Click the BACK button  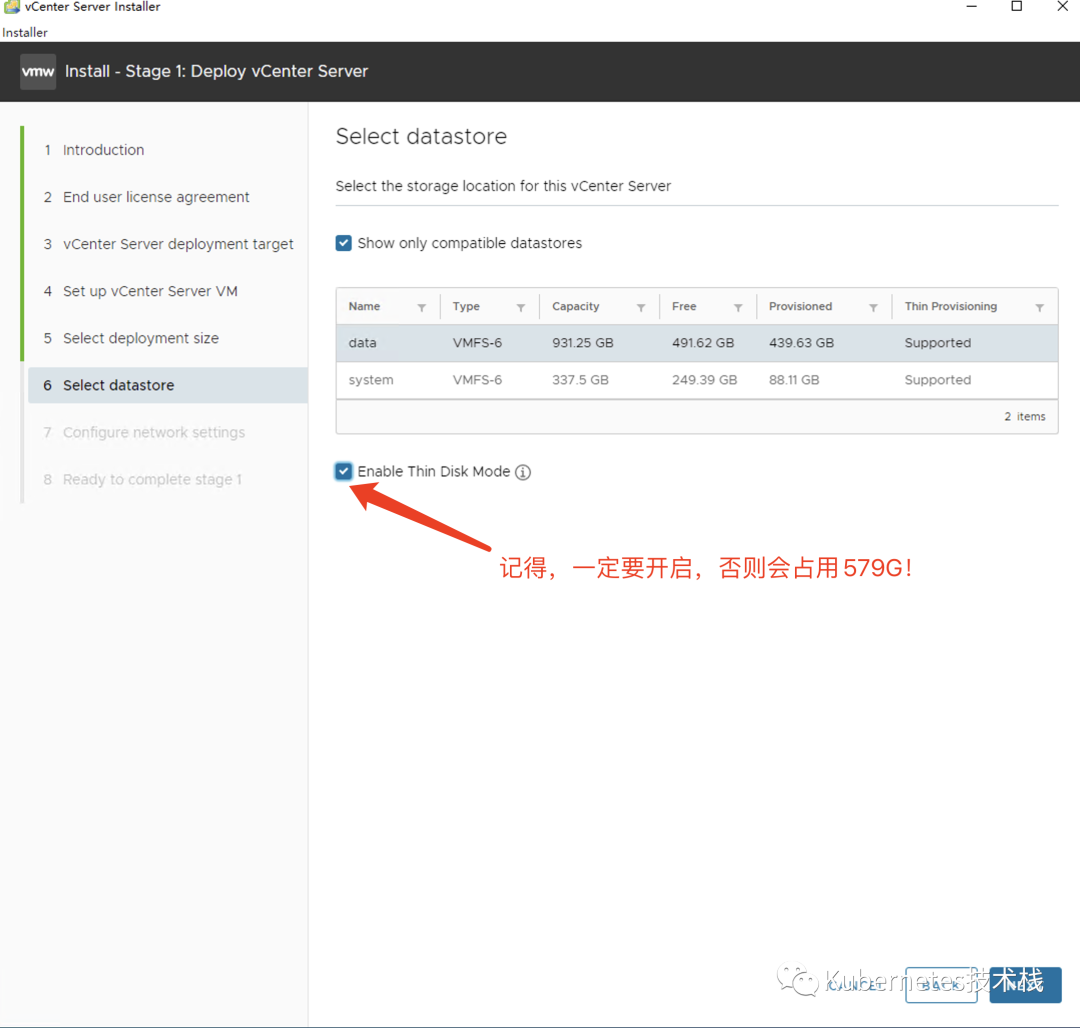tap(941, 985)
